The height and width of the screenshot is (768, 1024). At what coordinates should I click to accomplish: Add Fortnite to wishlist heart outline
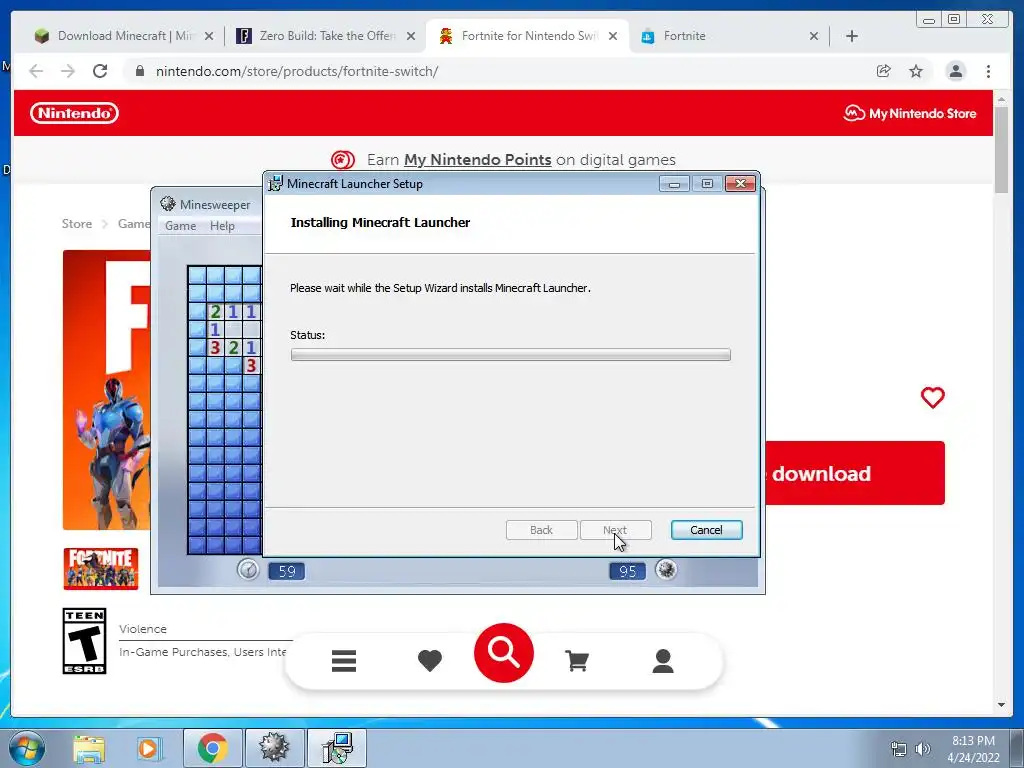click(933, 397)
